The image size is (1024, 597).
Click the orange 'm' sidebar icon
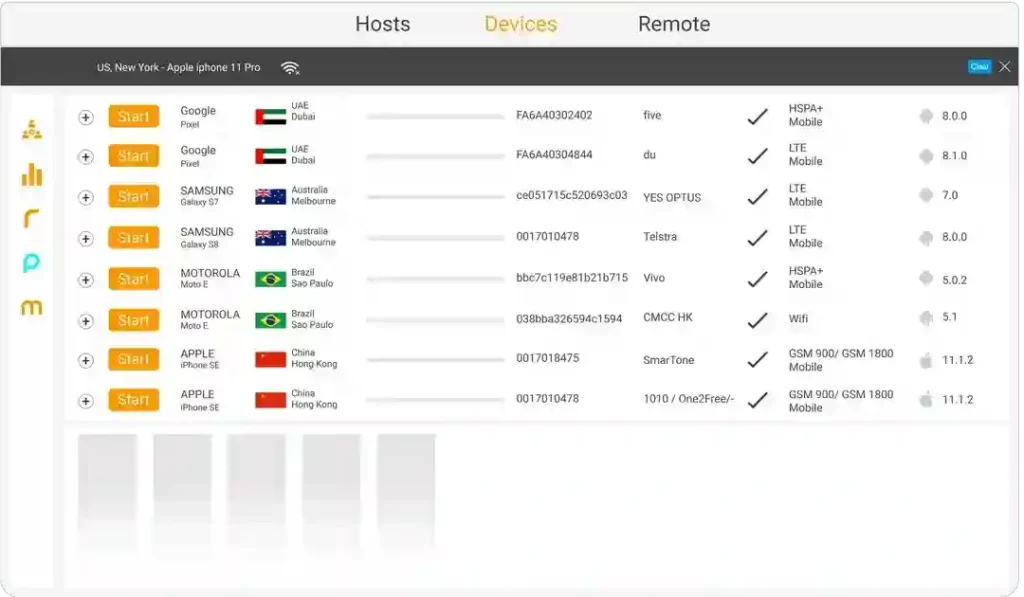click(31, 307)
